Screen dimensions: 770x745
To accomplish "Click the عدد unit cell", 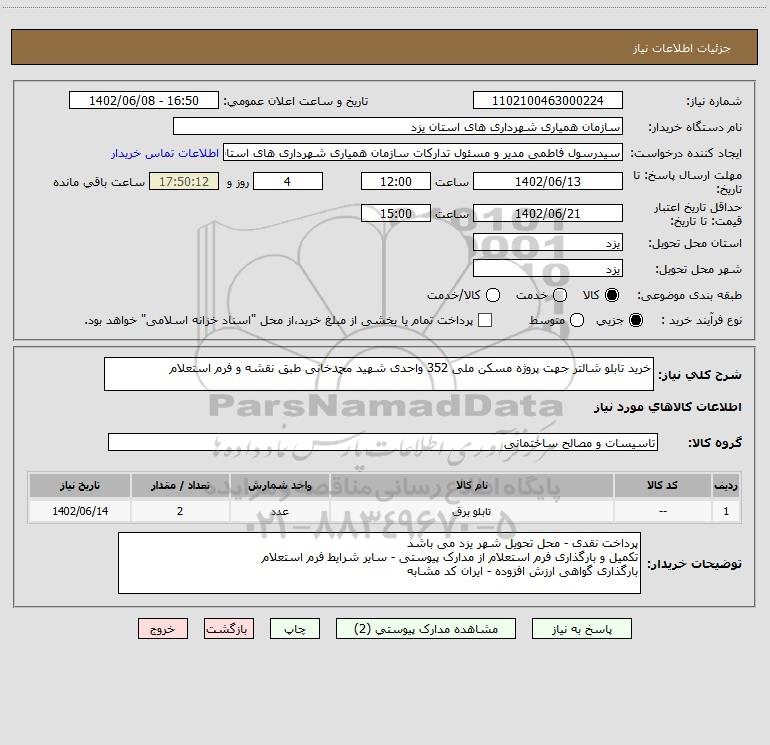I will (x=279, y=511).
